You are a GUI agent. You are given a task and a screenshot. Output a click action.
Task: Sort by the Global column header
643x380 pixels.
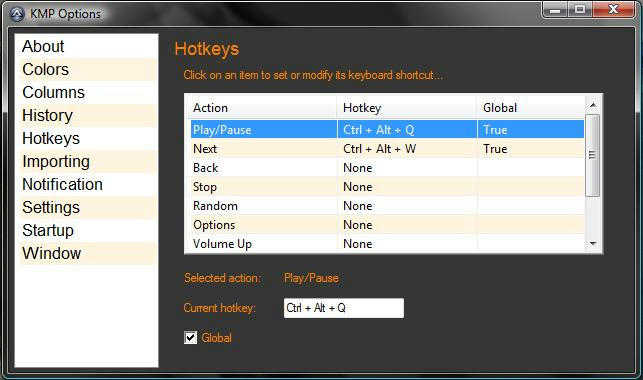(531, 108)
